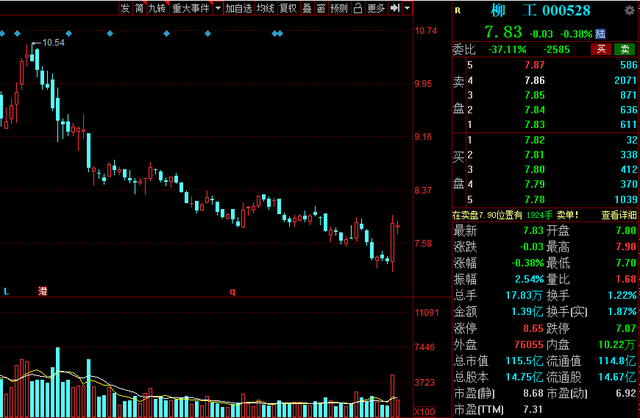Click the green 卖 sell button
The height and width of the screenshot is (418, 640).
click(x=624, y=49)
